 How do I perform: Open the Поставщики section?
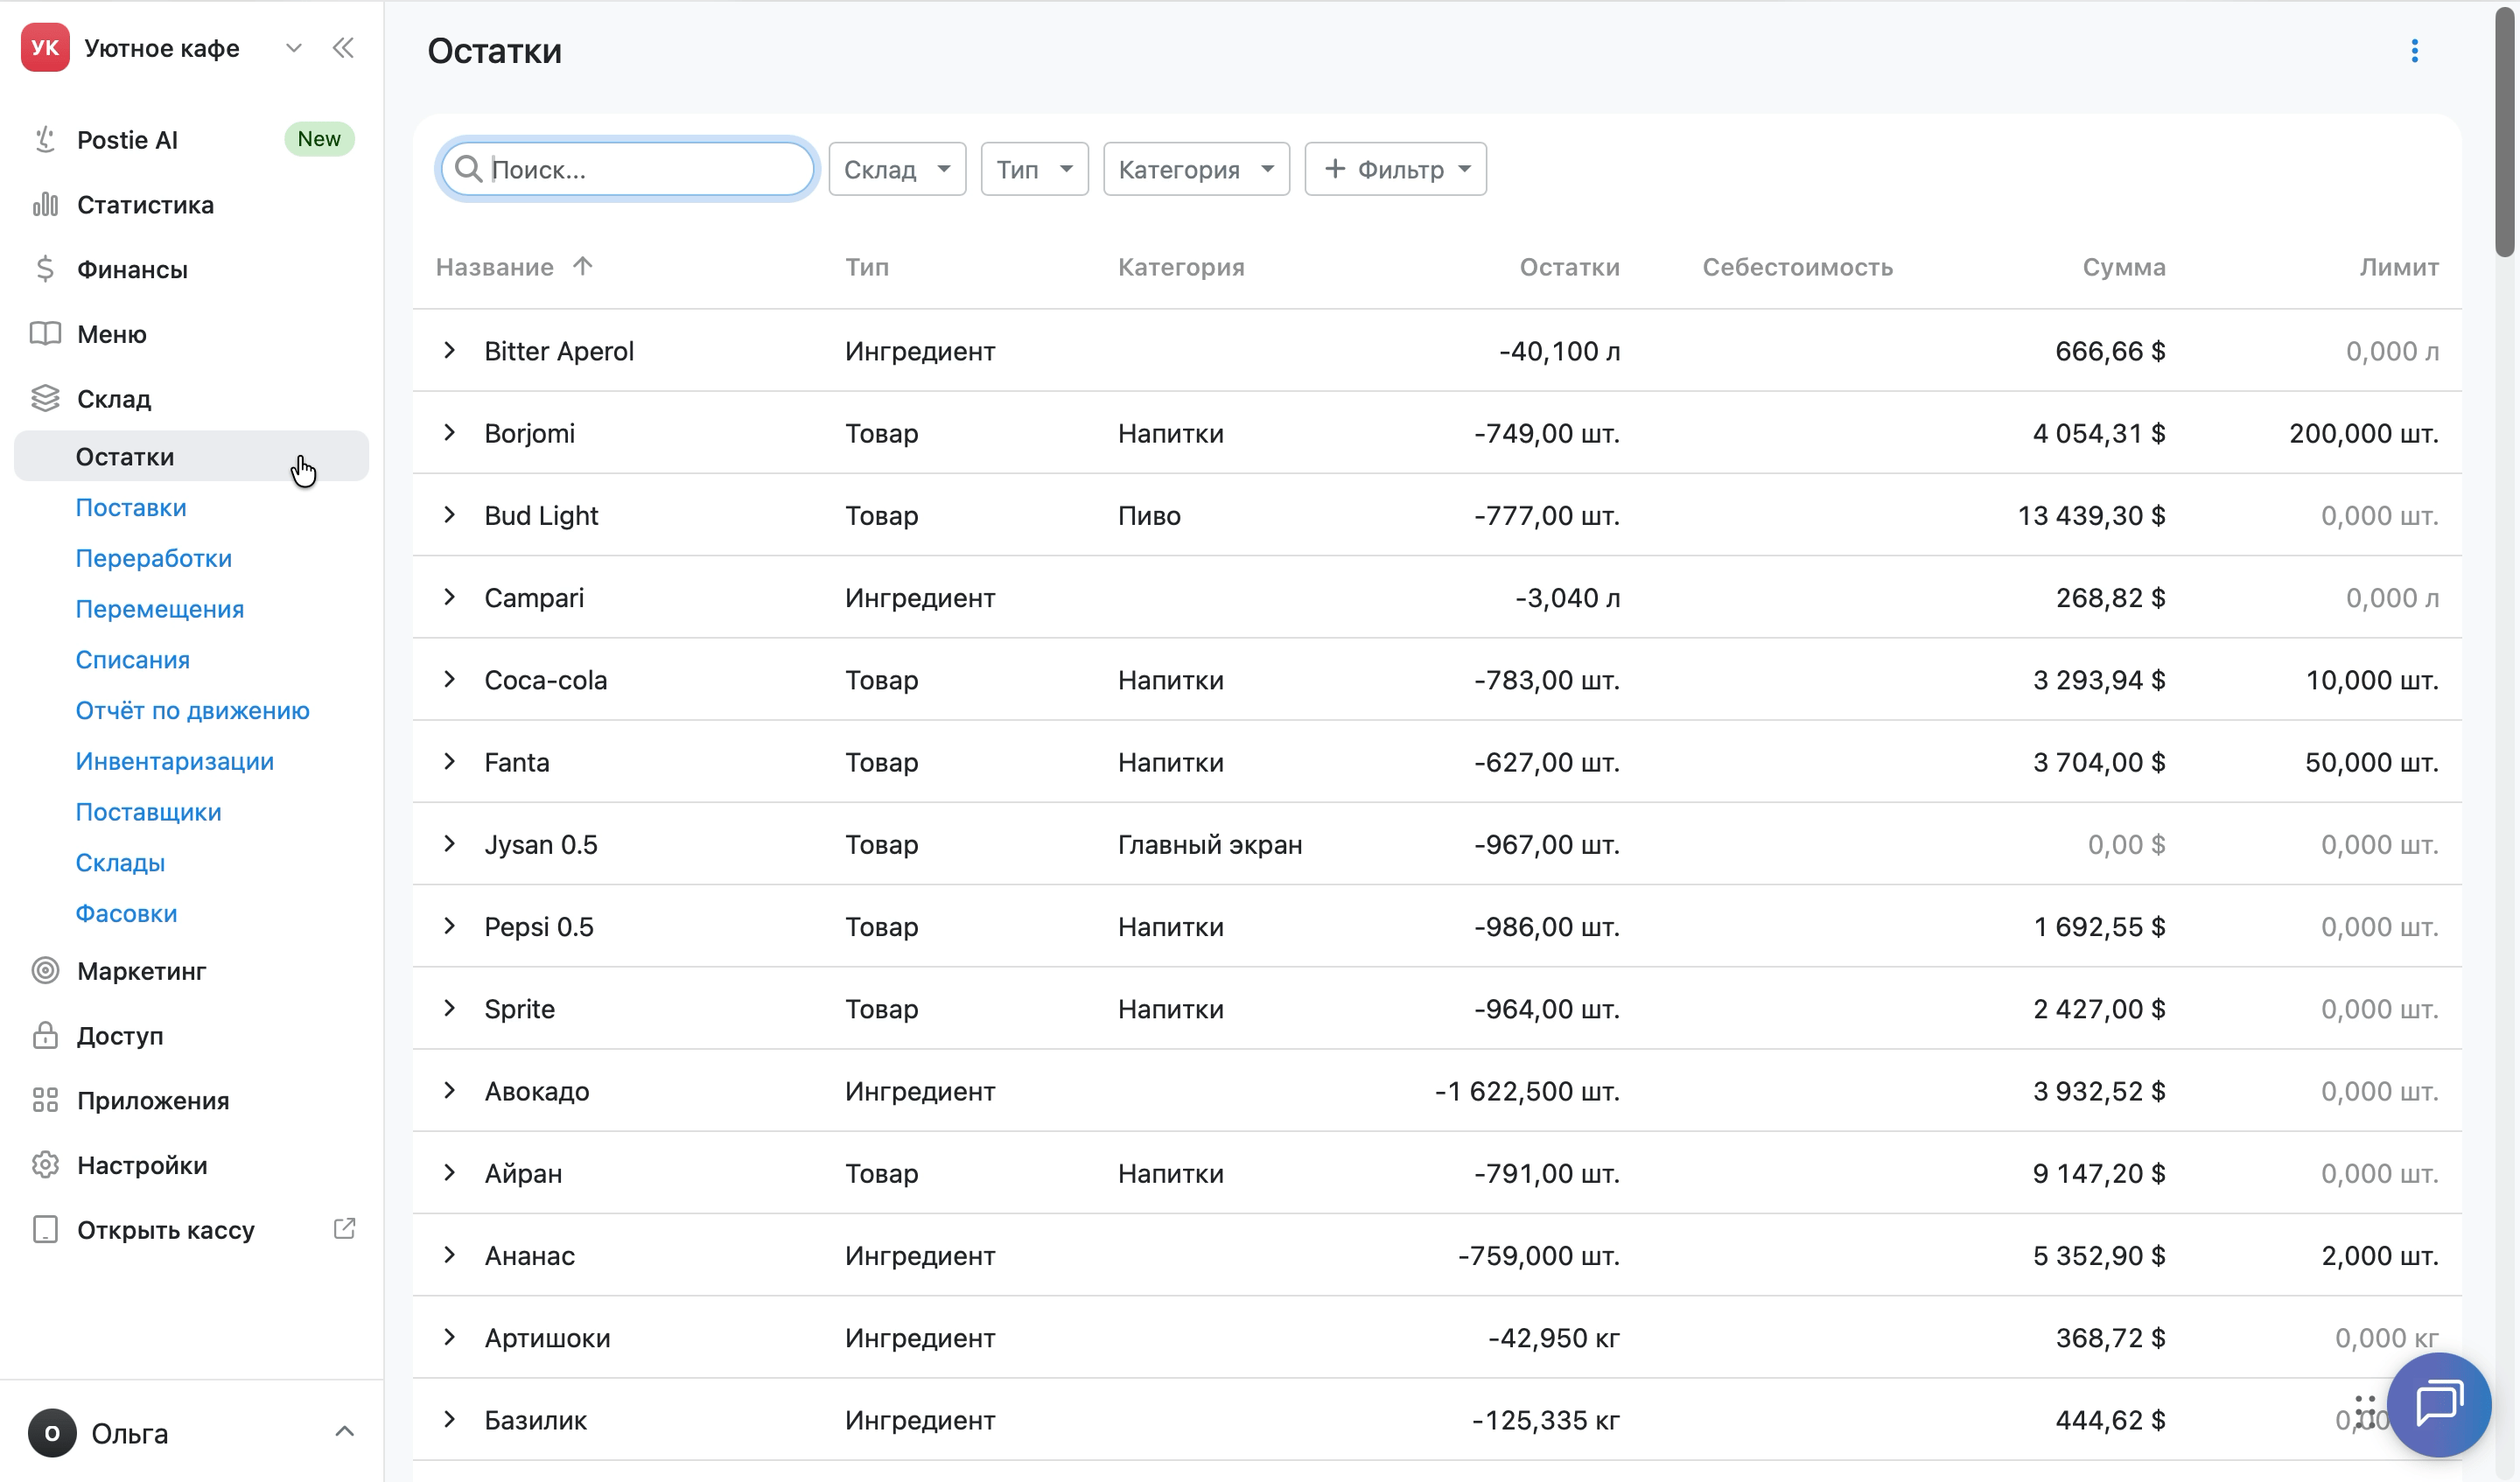pyautogui.click(x=149, y=812)
